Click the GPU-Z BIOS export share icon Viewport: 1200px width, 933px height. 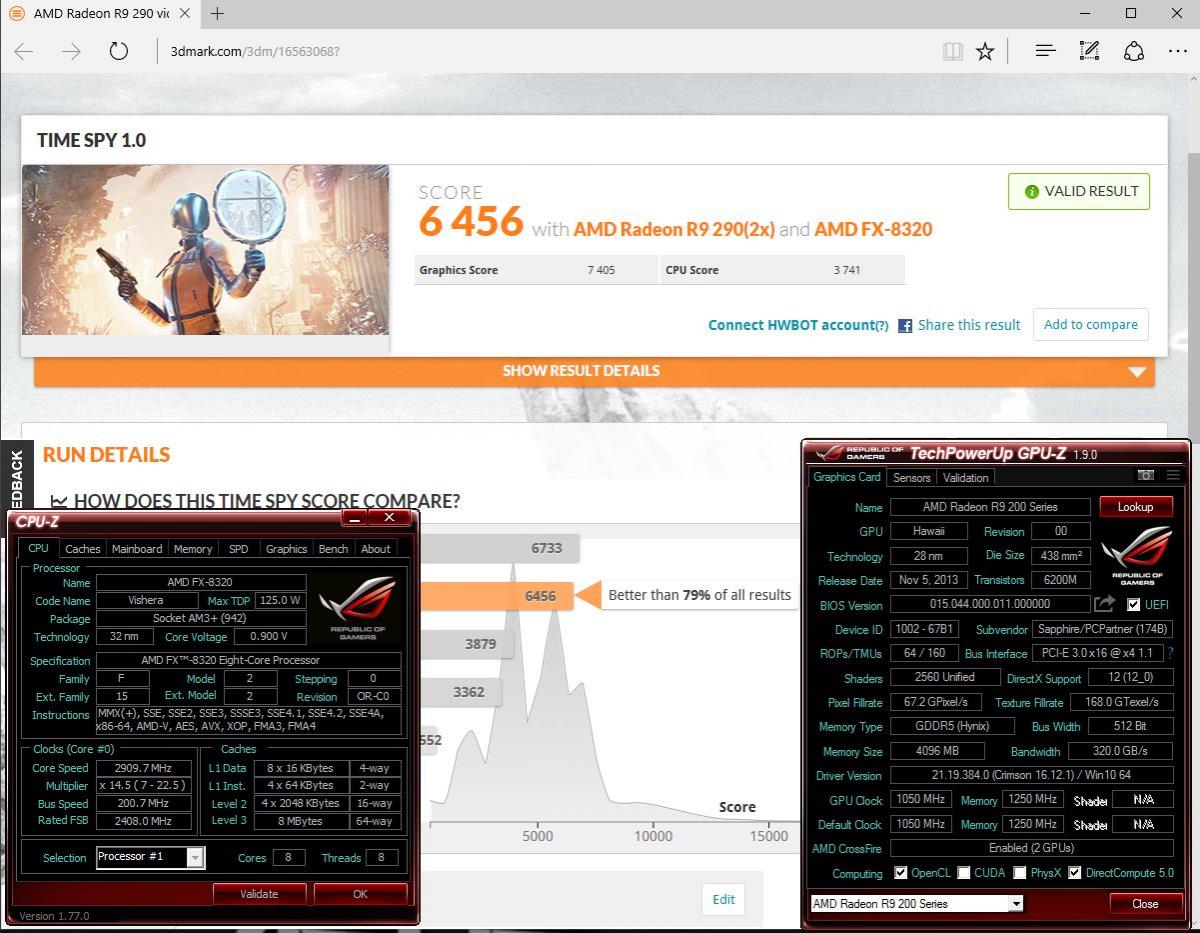pyautogui.click(x=1104, y=604)
